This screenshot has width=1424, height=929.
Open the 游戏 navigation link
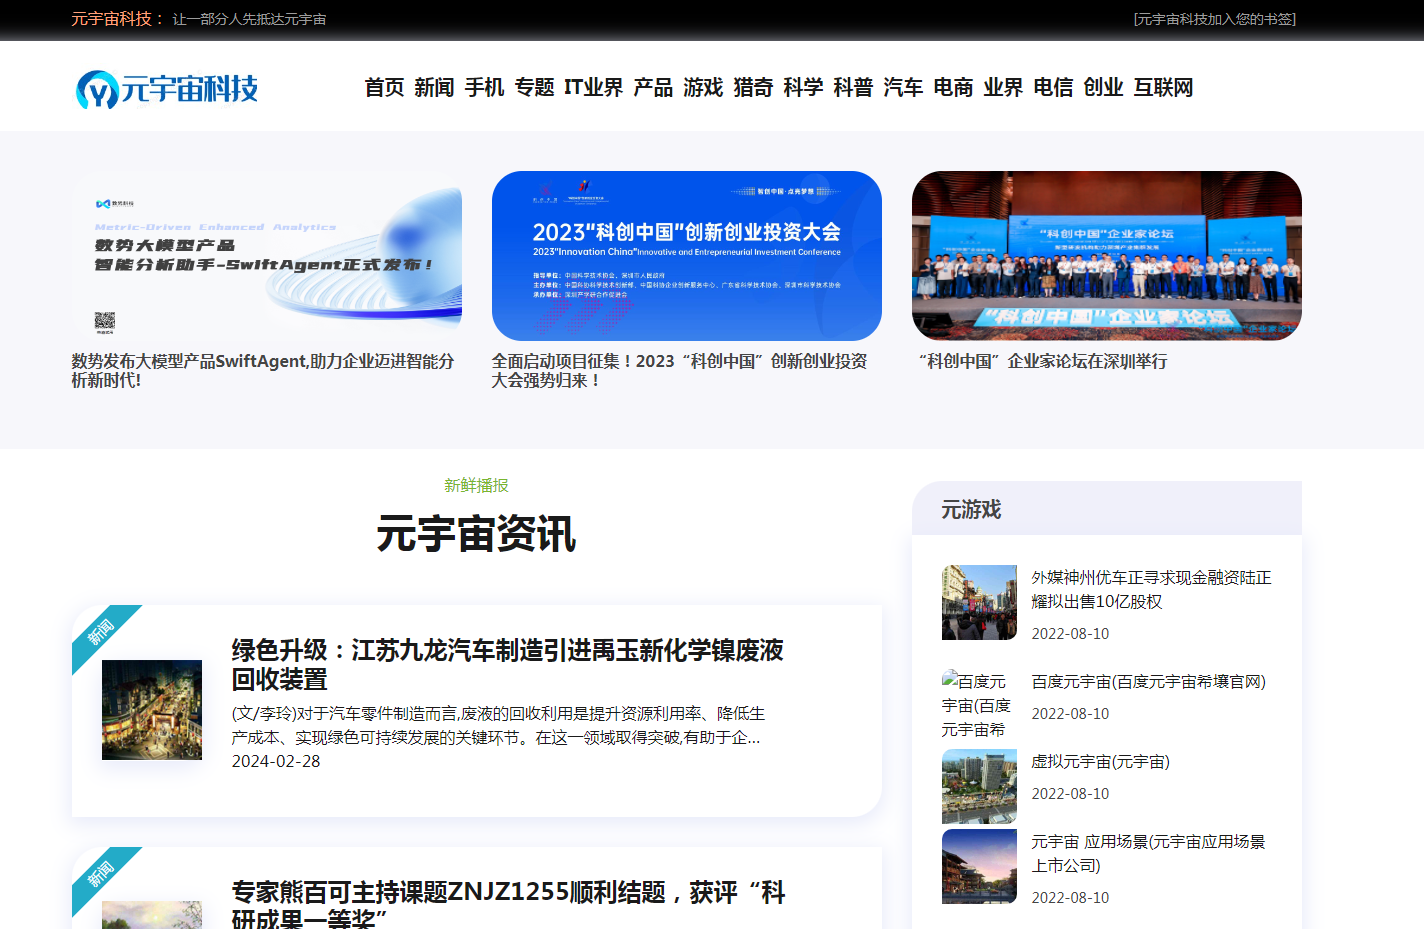click(703, 88)
